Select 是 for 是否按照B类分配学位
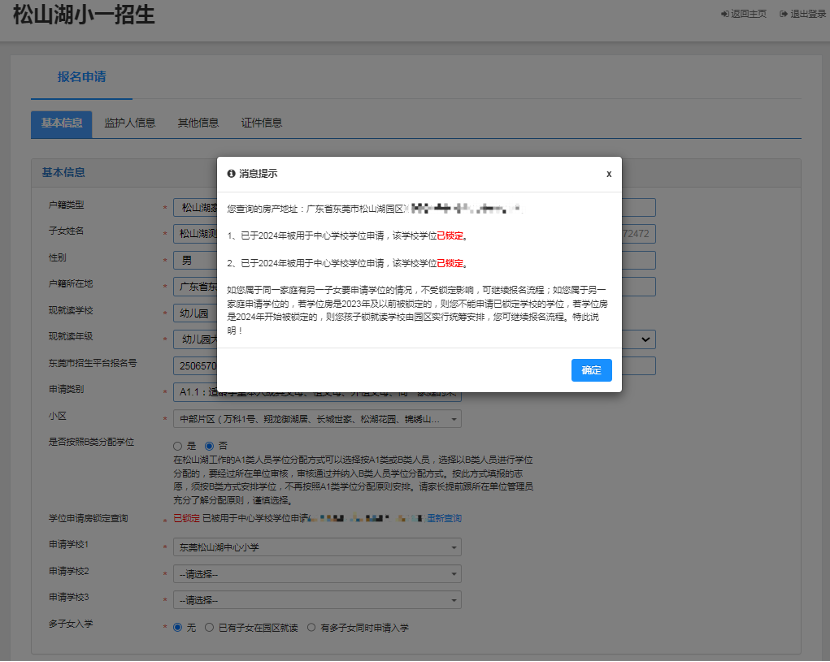 pos(178,445)
